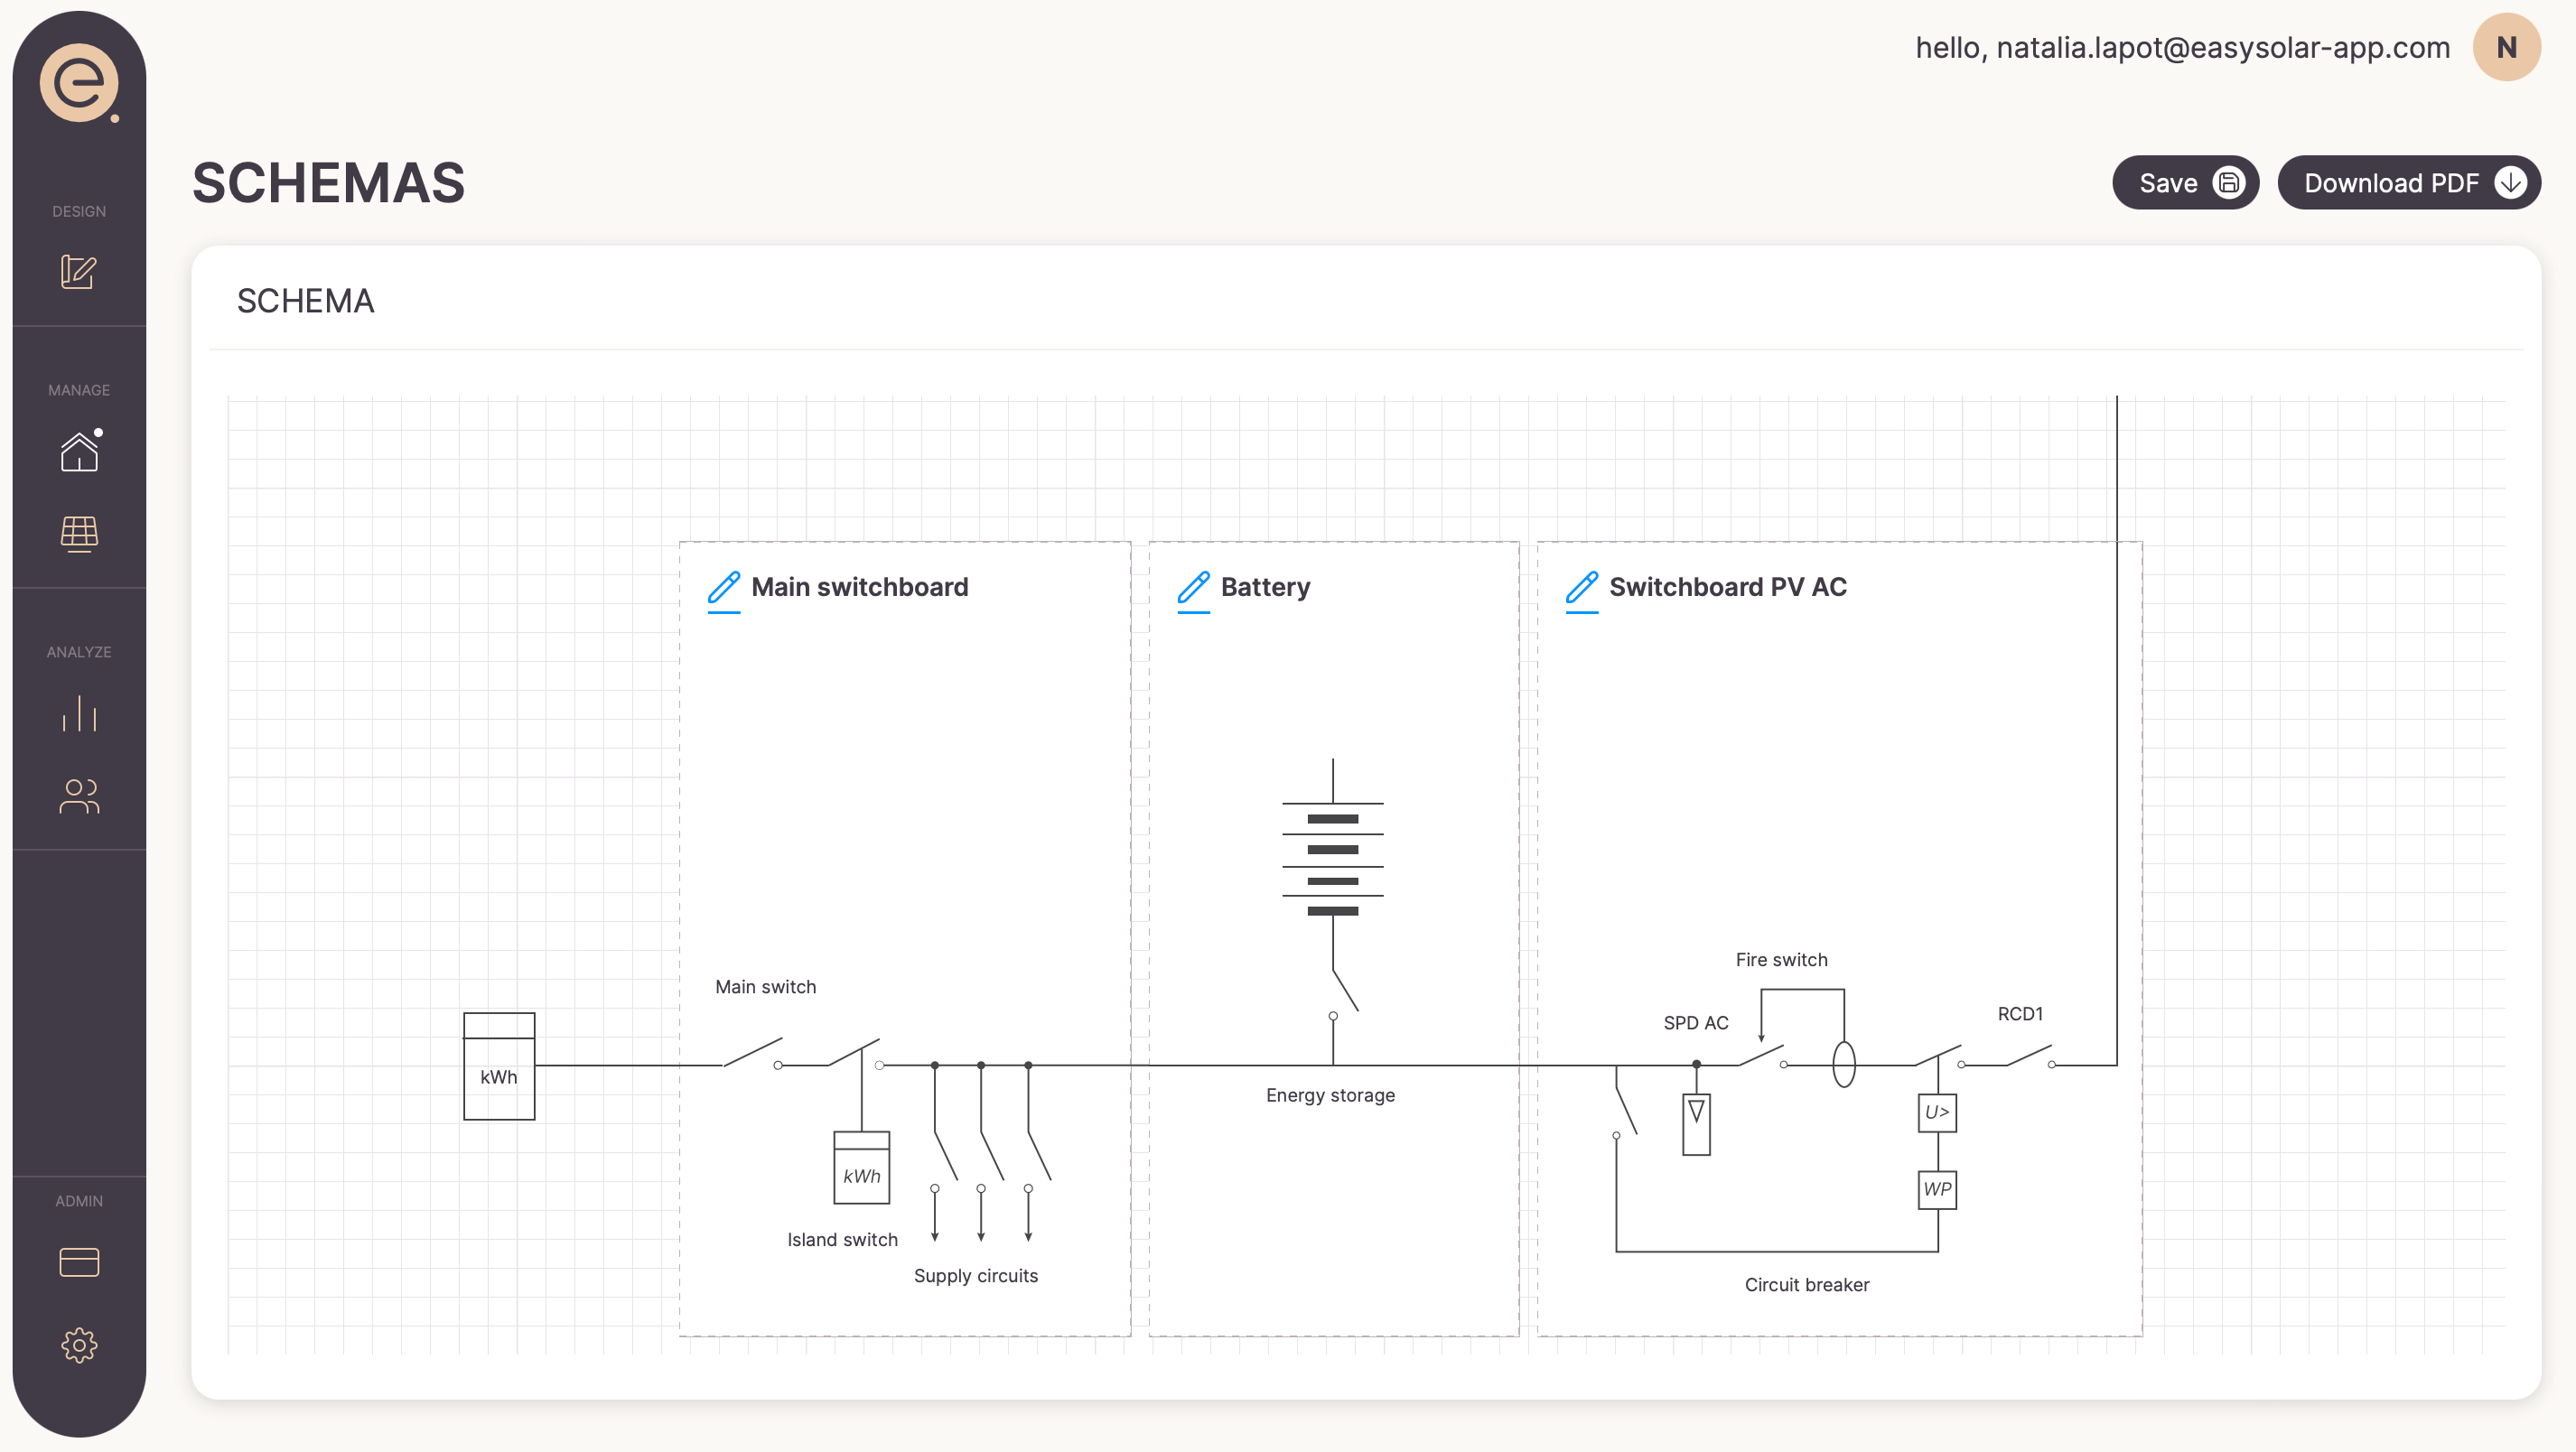Open the user avatar menu labeled N
The image size is (2576, 1452).
(2506, 46)
